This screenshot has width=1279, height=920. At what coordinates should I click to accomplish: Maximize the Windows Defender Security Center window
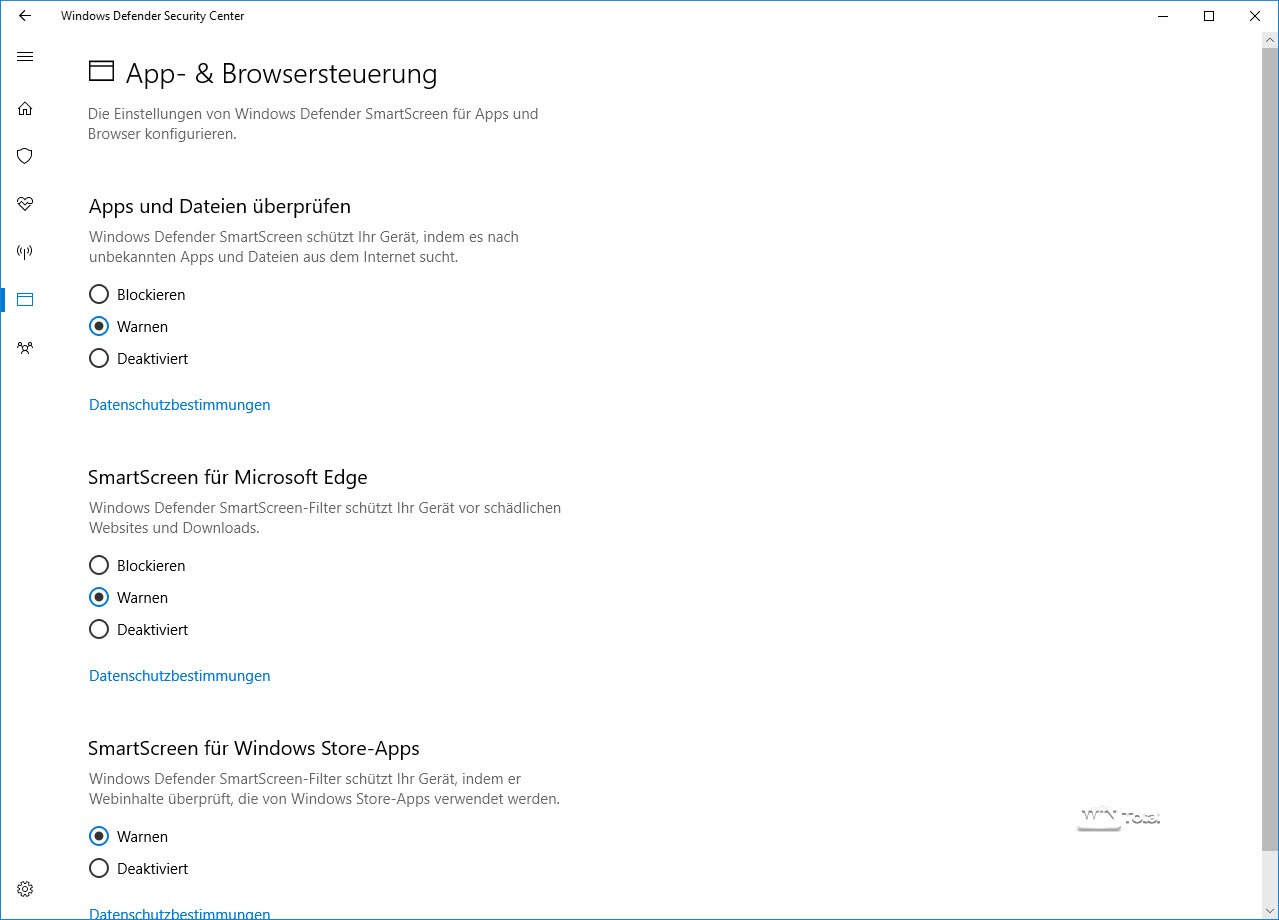point(1209,16)
